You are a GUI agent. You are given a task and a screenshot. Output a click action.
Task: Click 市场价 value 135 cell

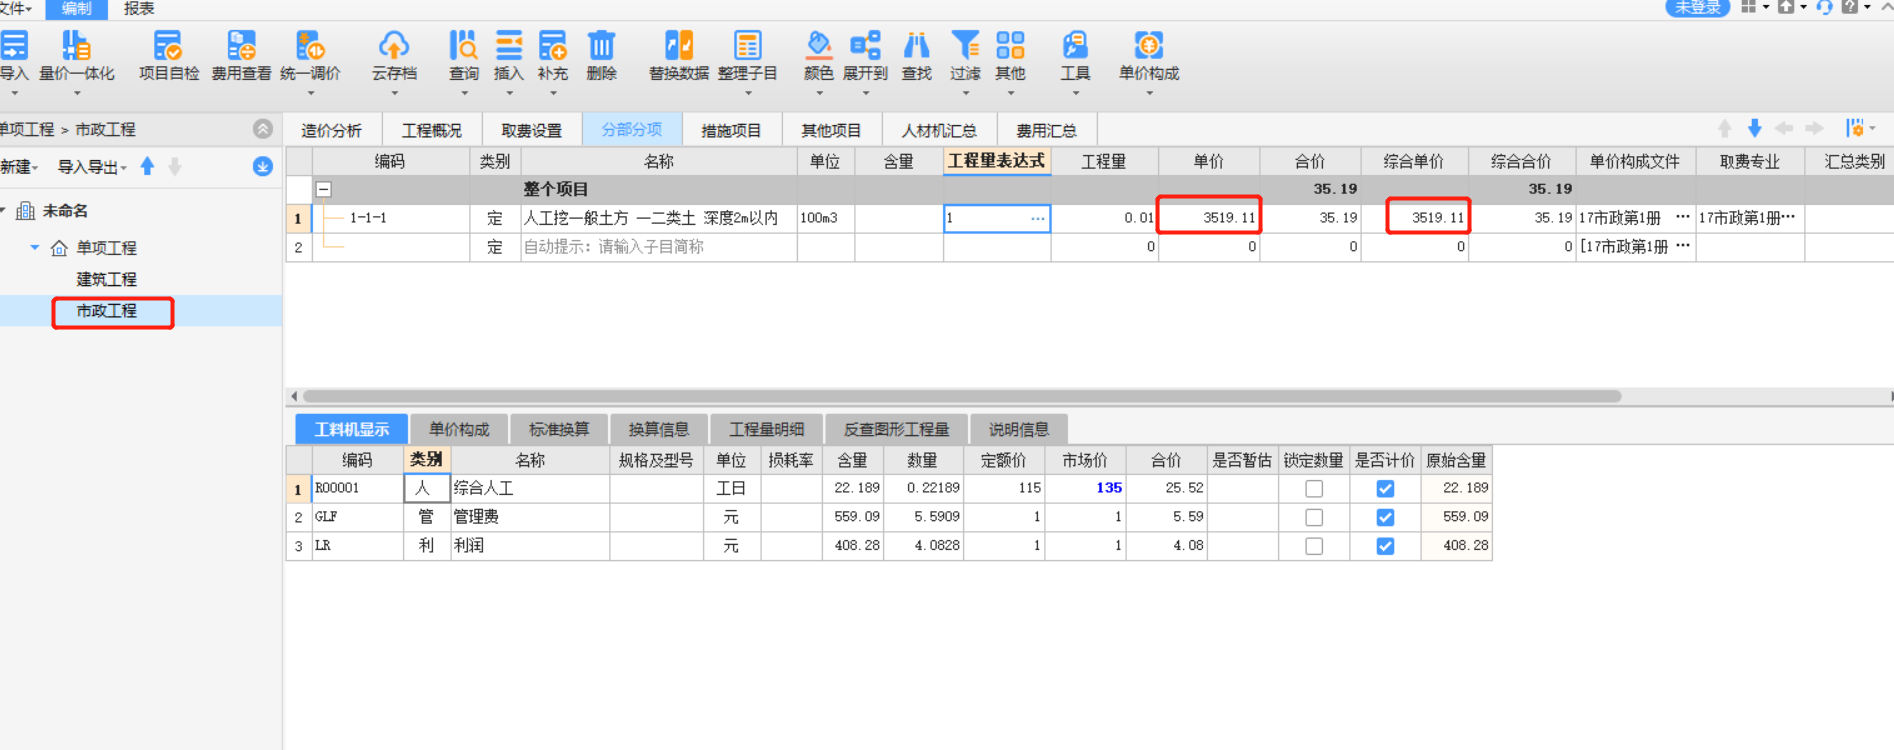pos(1086,488)
